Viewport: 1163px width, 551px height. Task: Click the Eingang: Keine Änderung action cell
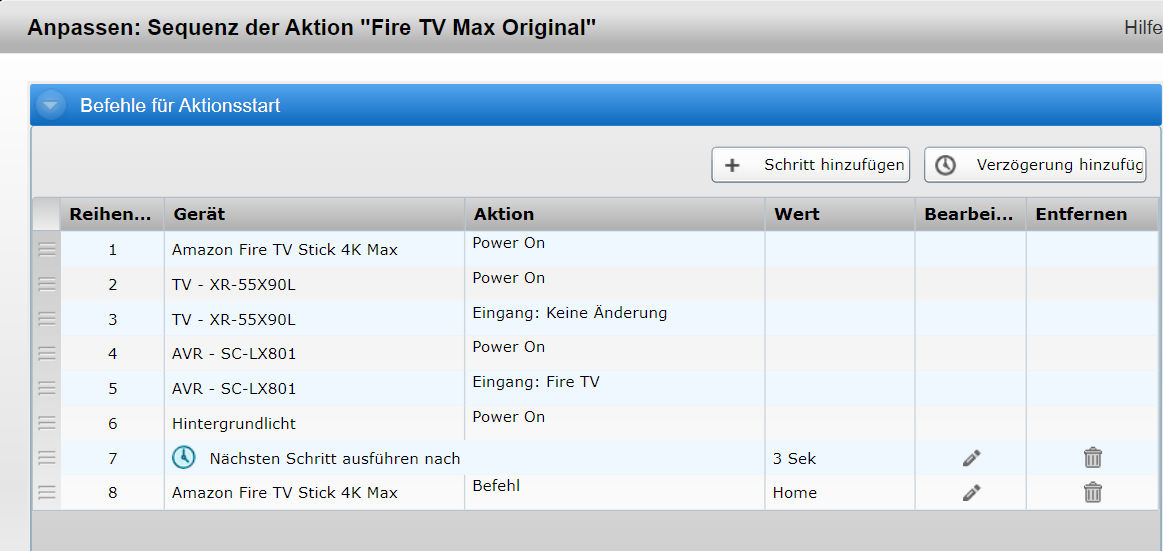(569, 313)
